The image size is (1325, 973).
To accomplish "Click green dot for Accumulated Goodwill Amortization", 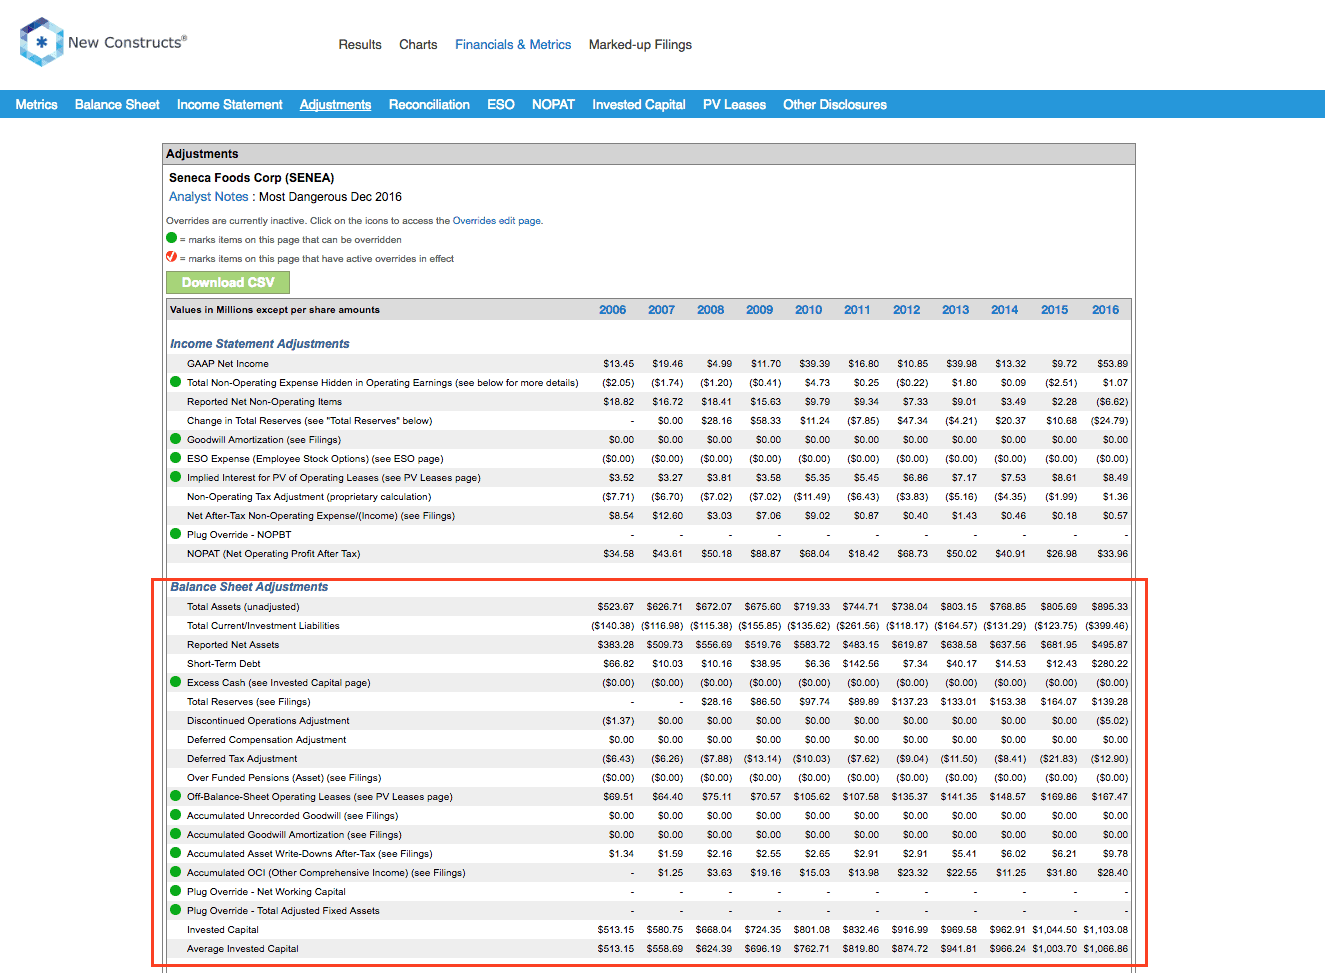I will pyautogui.click(x=175, y=834).
